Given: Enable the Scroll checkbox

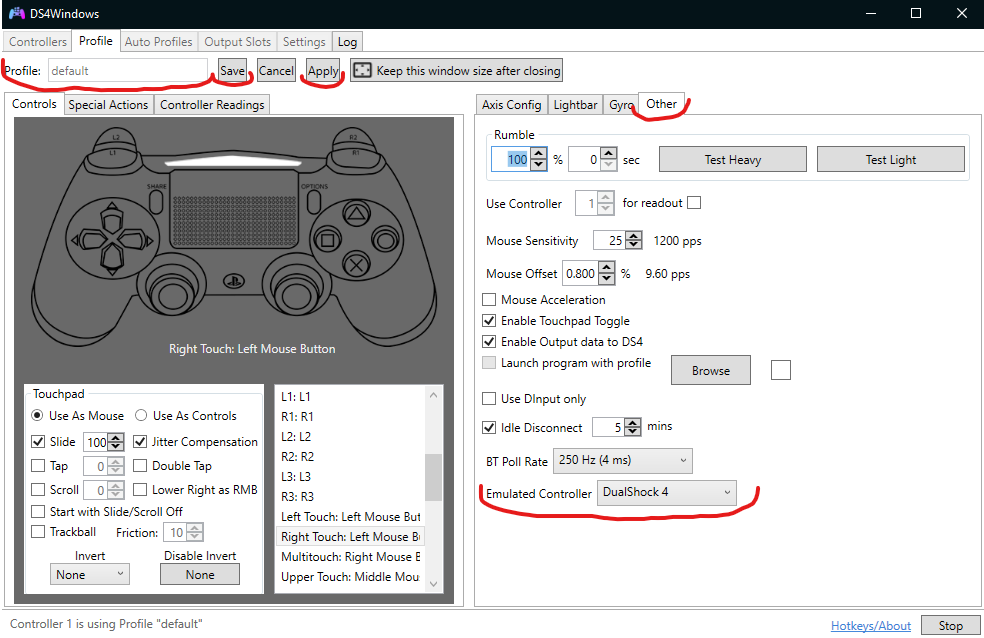Looking at the screenshot, I should tap(38, 489).
